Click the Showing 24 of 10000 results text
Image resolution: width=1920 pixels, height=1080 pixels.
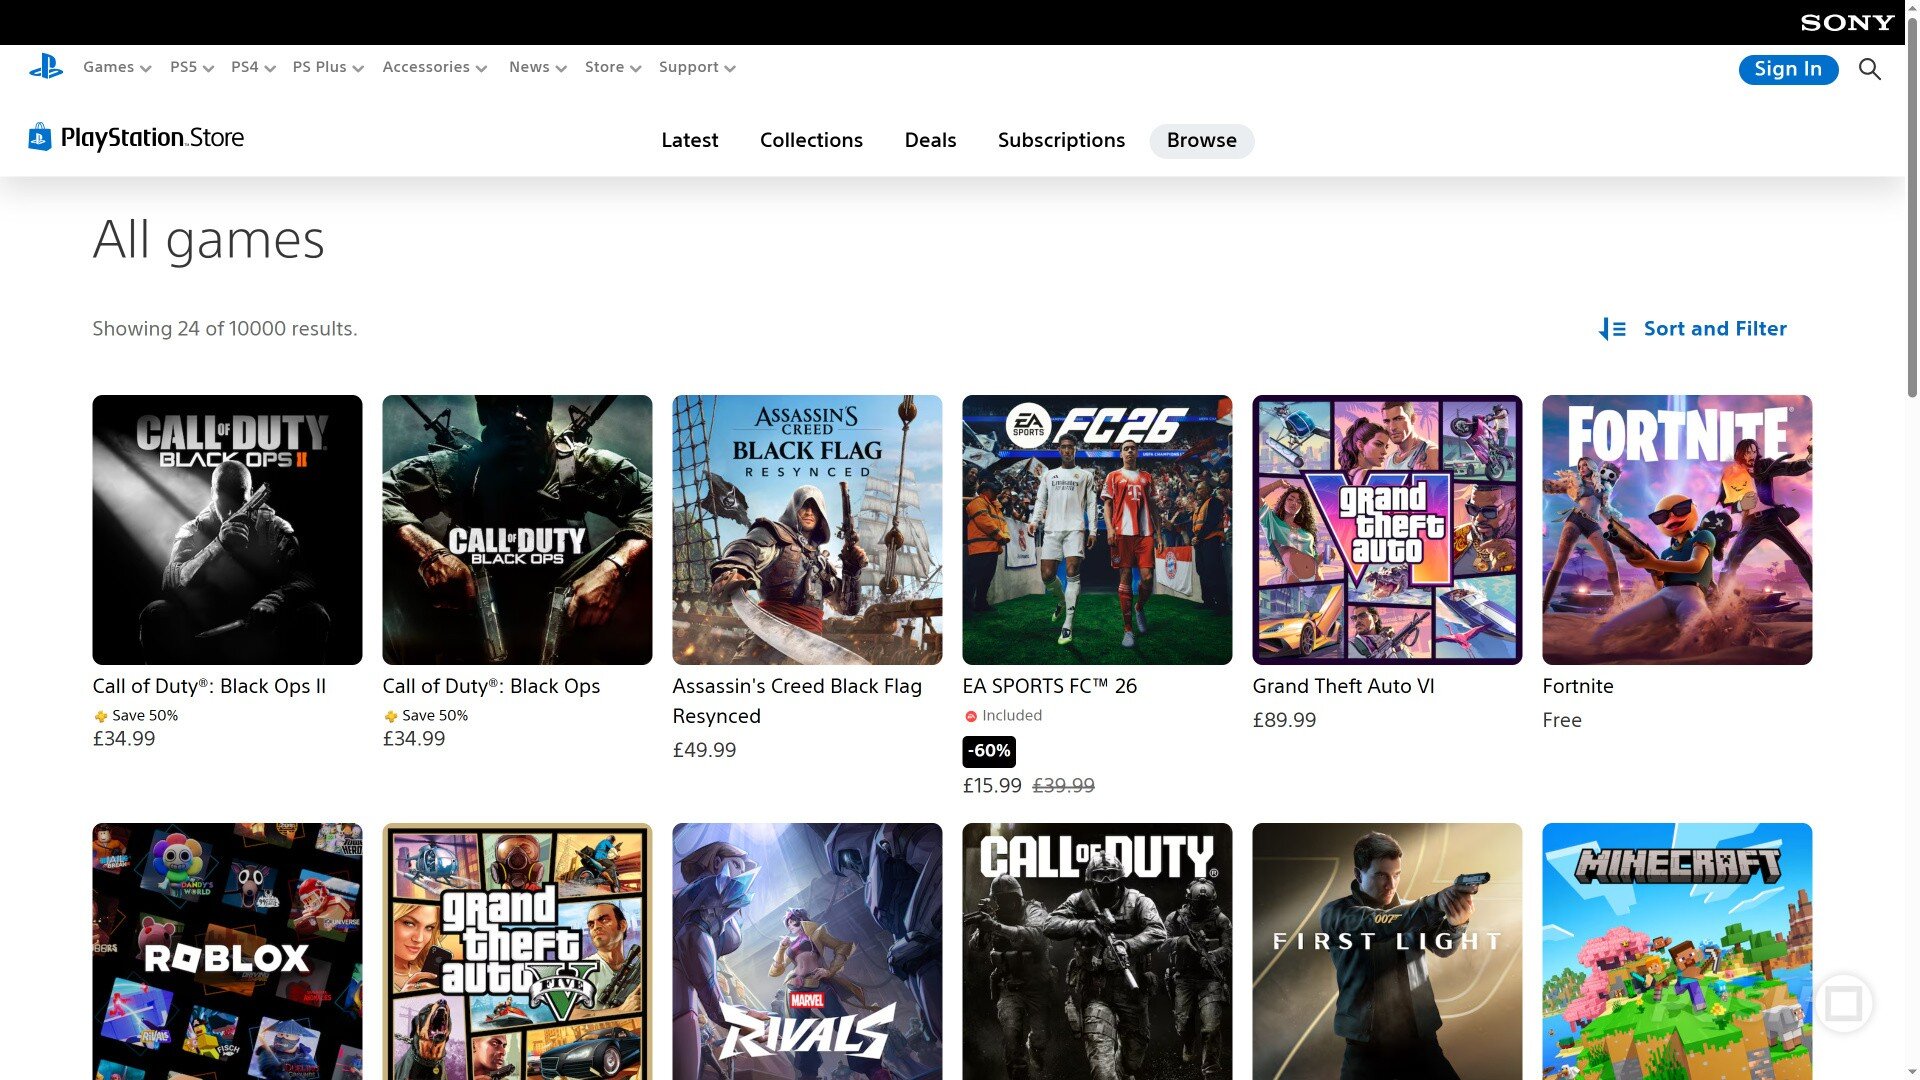[x=225, y=329]
